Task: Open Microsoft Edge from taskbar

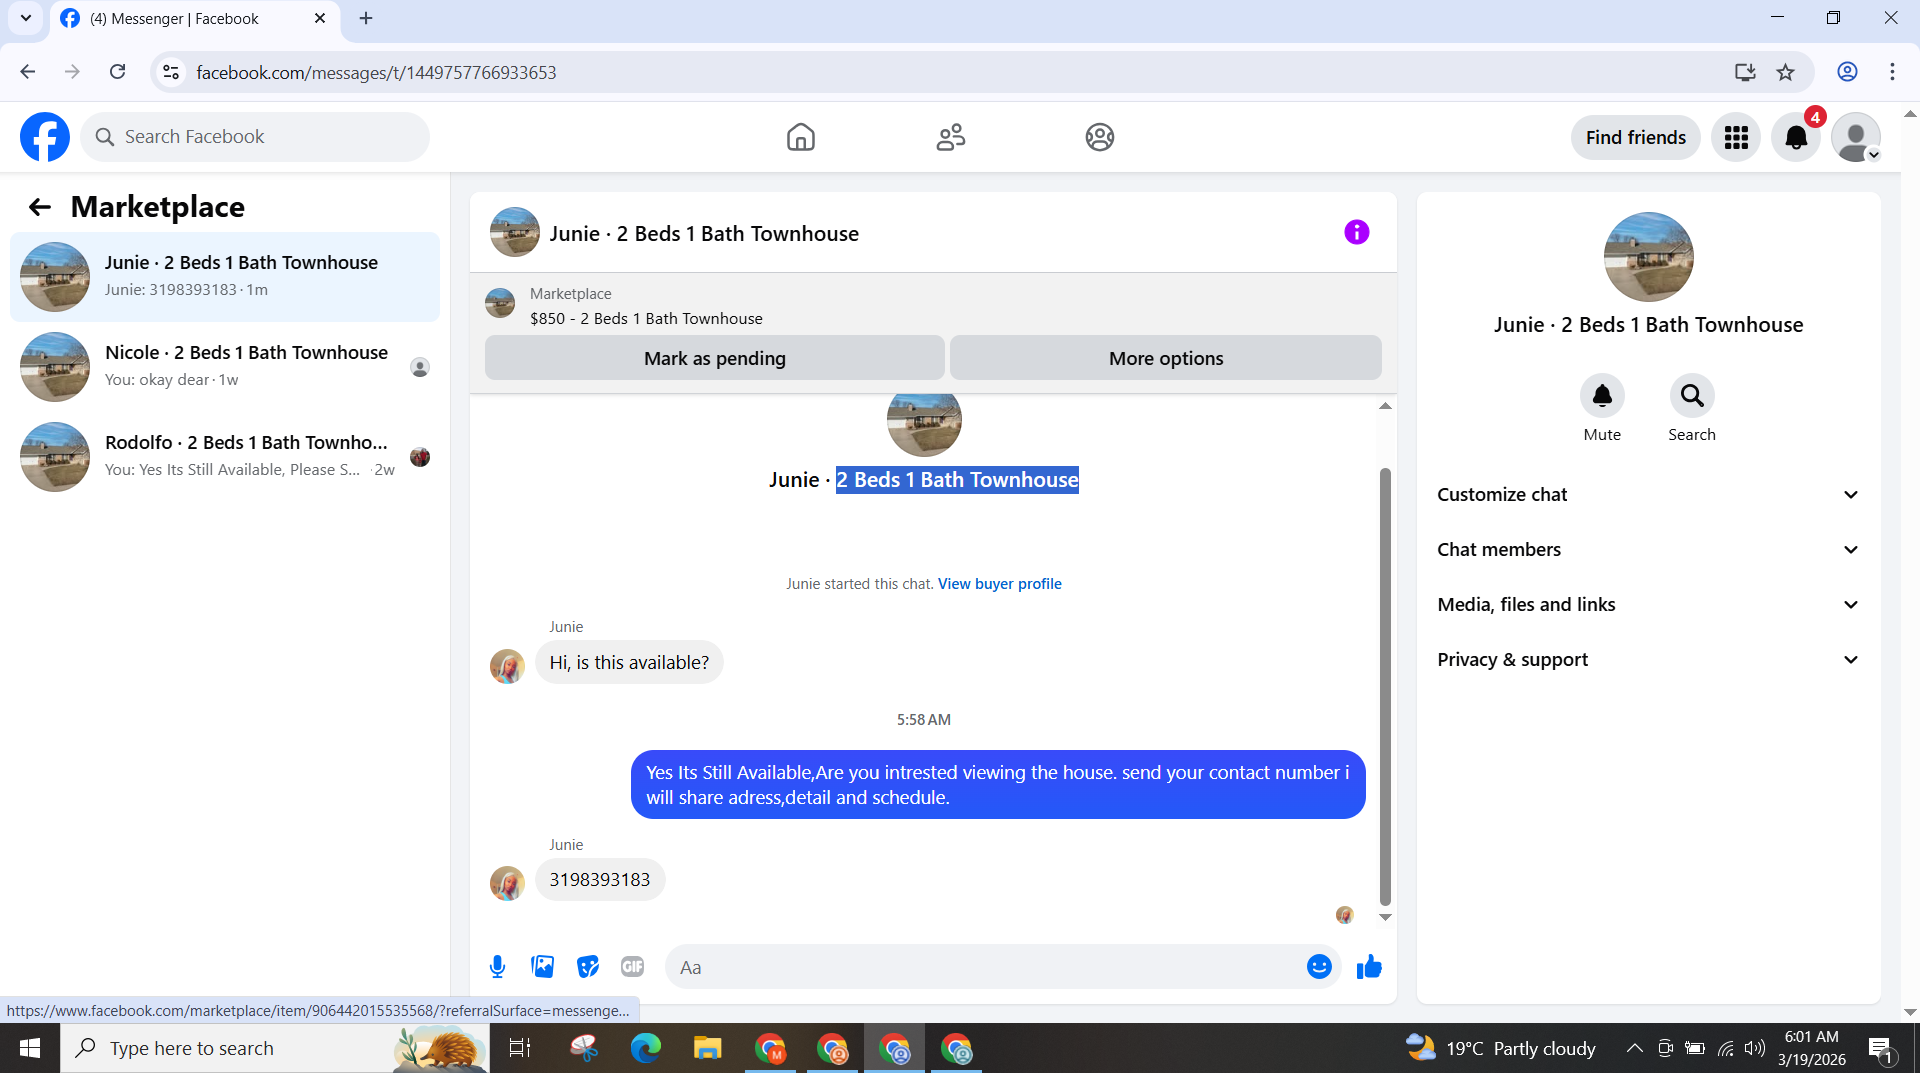Action: [x=646, y=1048]
